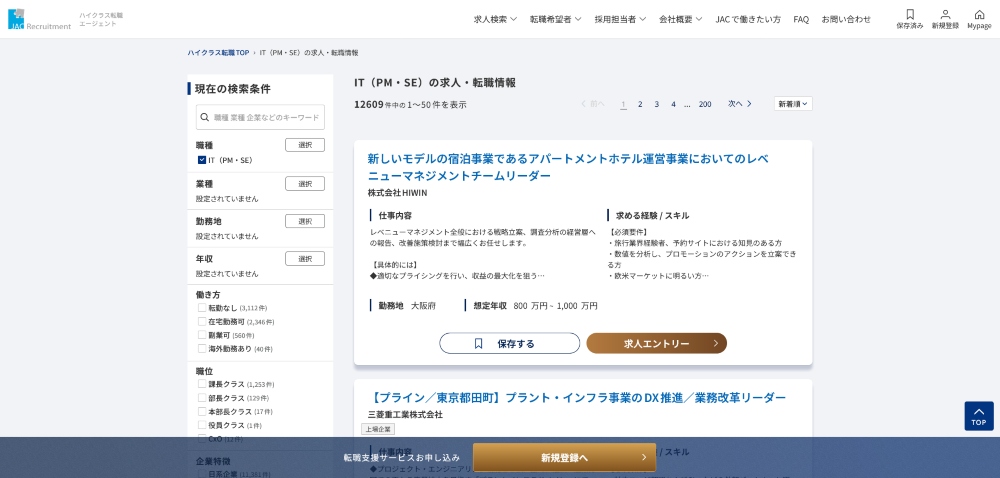Save the HIWIN job with 保存する
Viewport: 1000px width, 478px height.
click(x=510, y=343)
